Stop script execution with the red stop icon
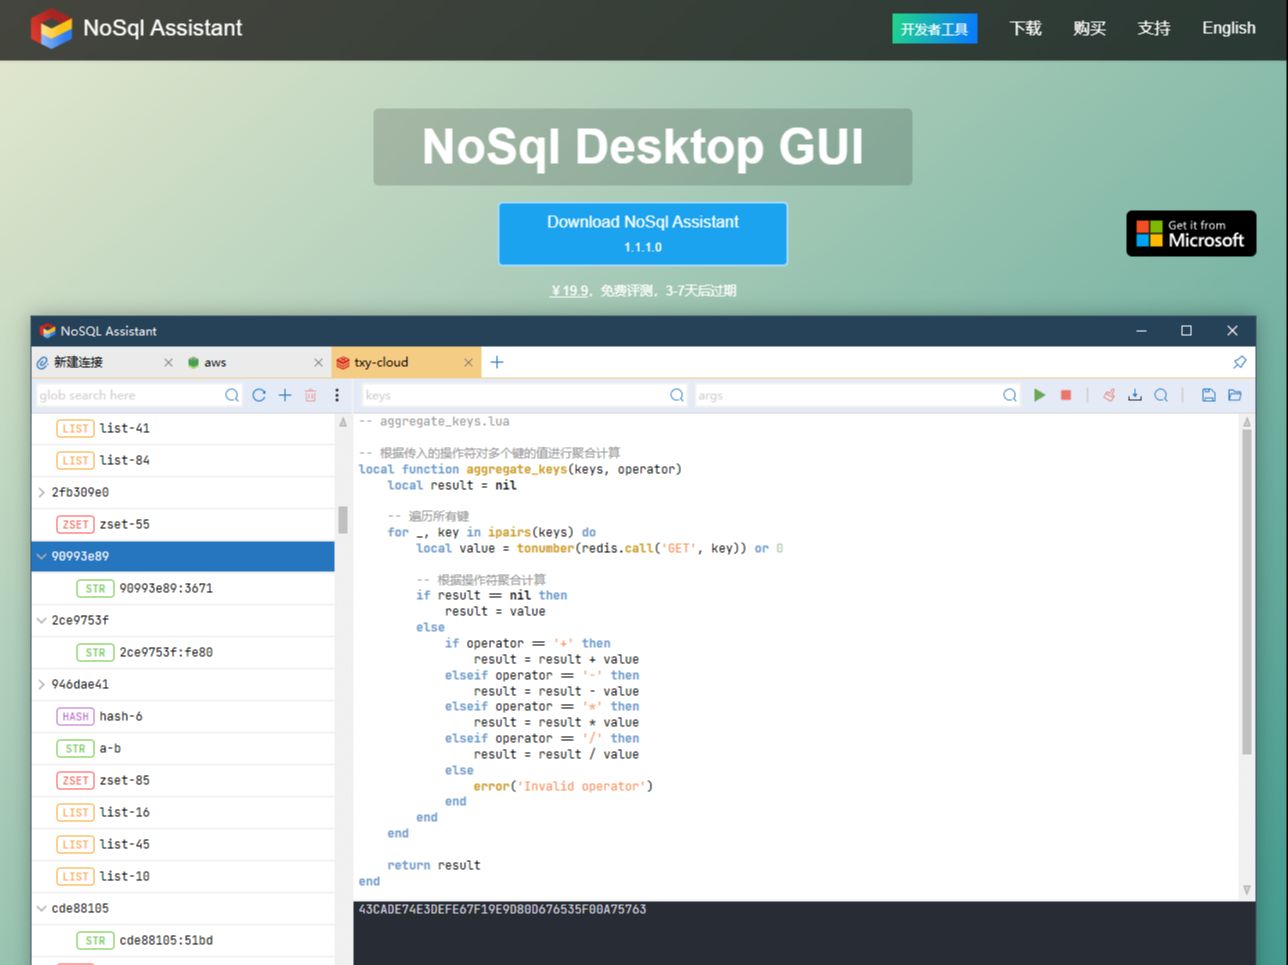Screen dimensions: 1288x965 1065,395
